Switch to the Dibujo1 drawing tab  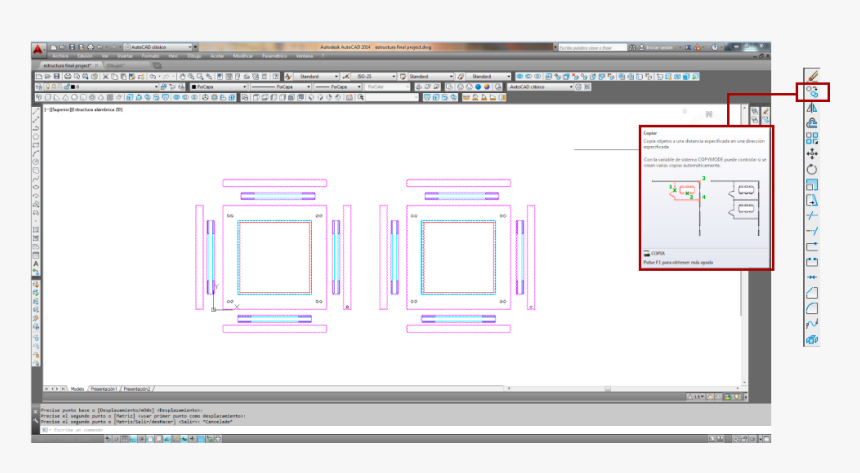click(x=115, y=66)
